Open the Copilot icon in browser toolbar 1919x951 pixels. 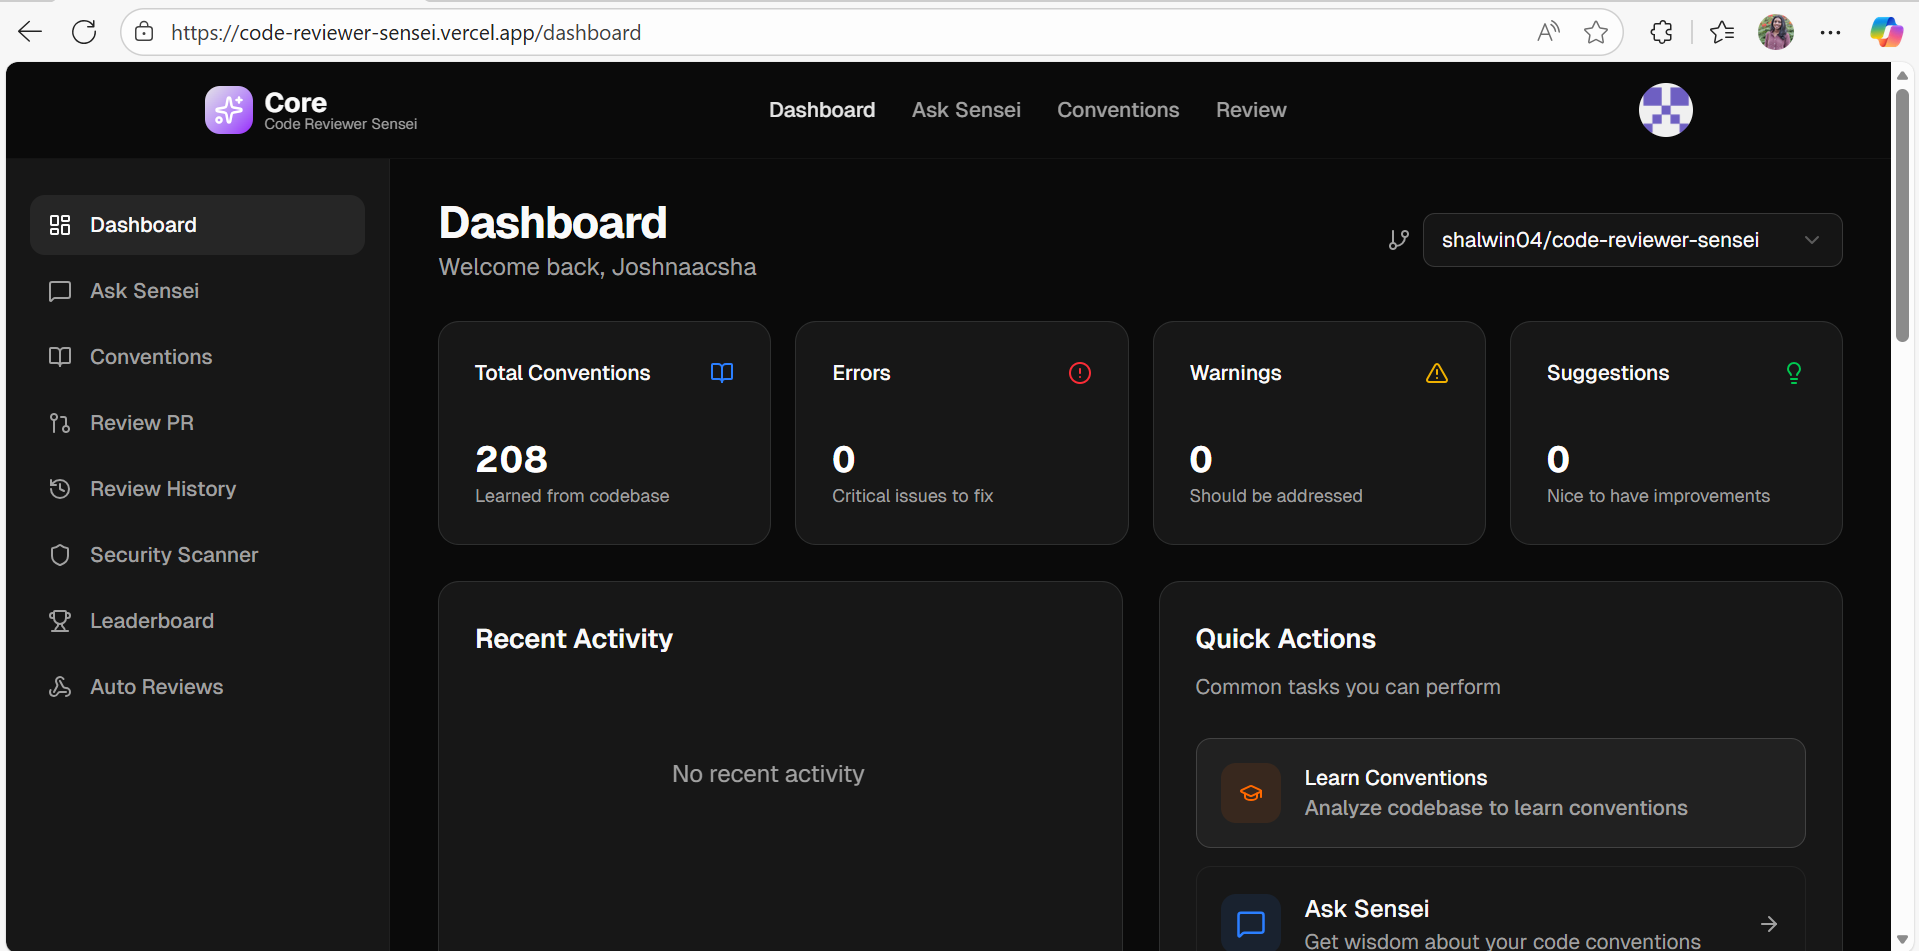(x=1886, y=32)
